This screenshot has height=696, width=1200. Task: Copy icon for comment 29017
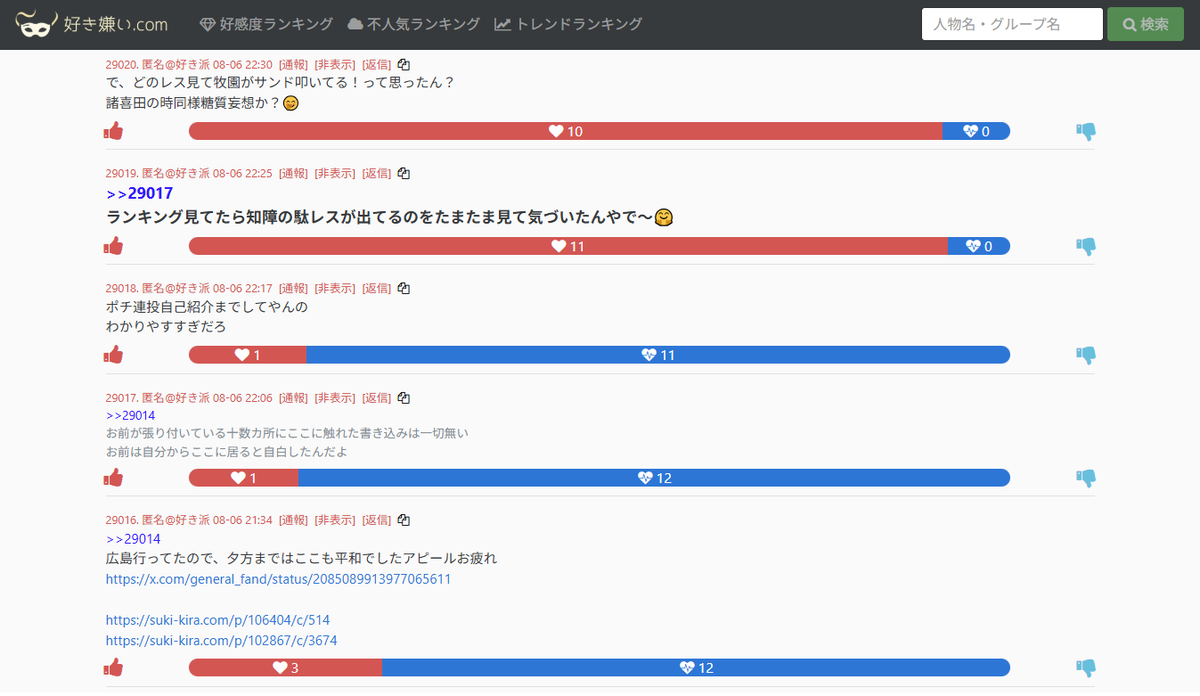point(404,397)
